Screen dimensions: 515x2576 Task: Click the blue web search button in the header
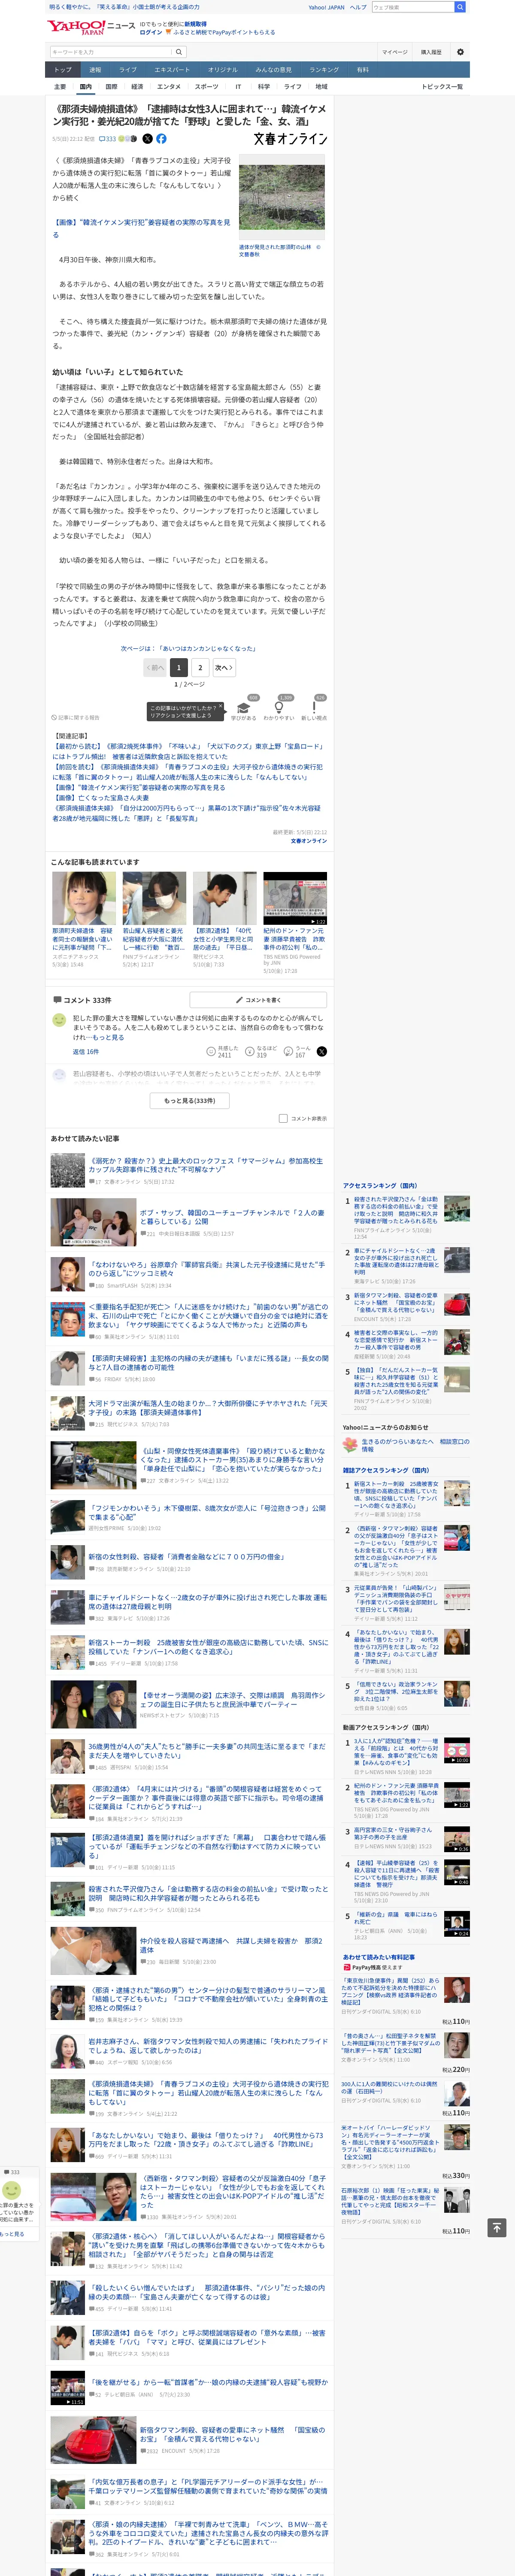tap(460, 7)
